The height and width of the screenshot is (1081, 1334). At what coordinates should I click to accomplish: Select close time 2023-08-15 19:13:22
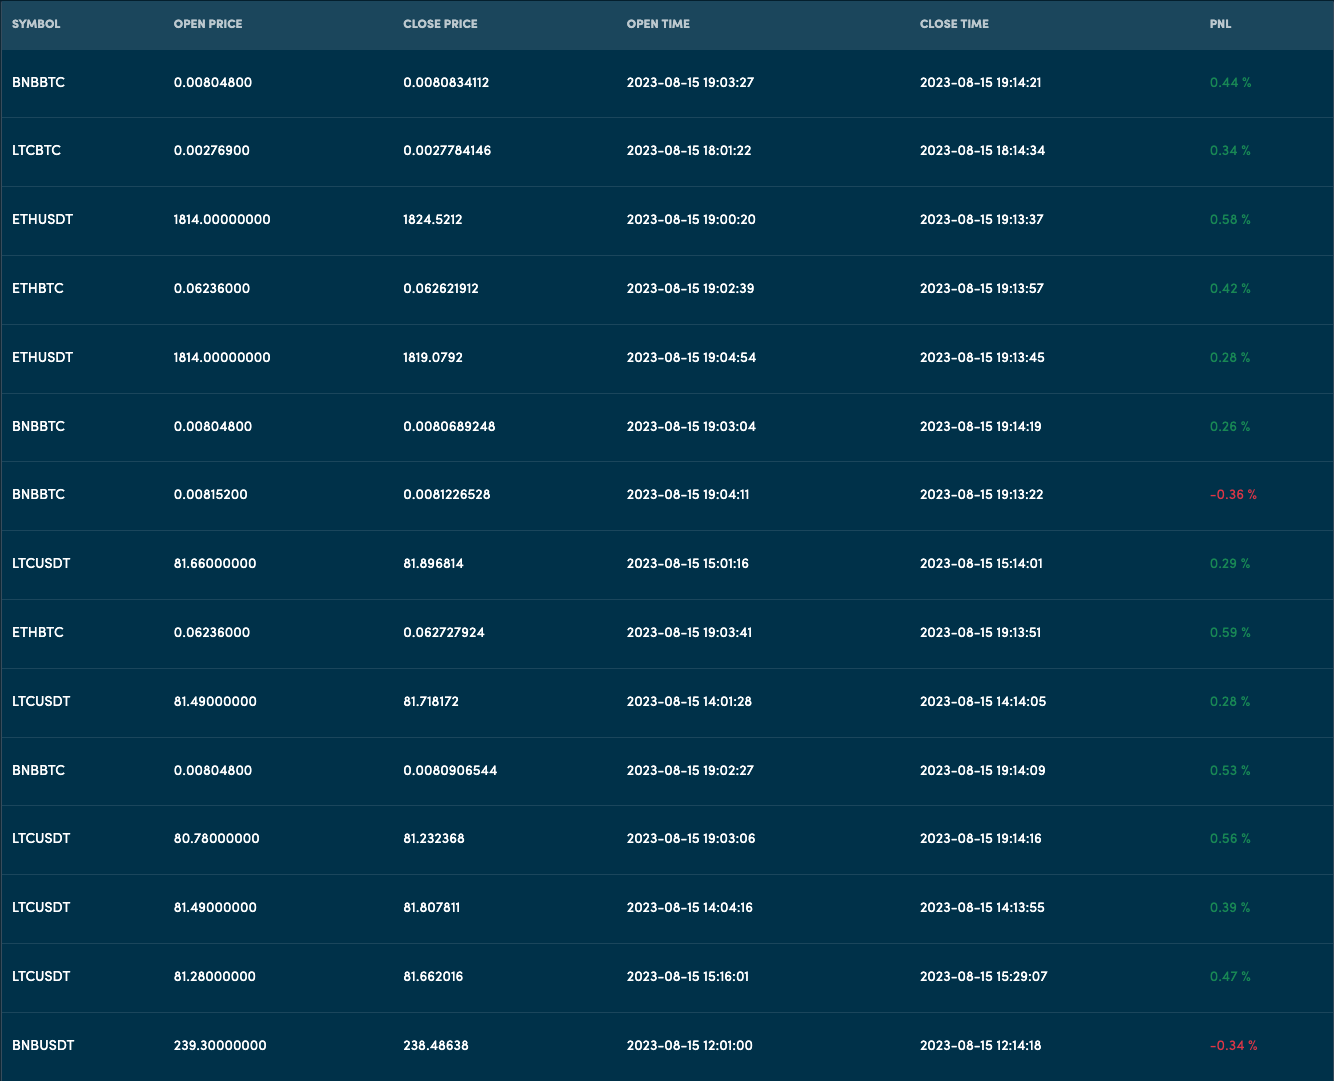point(981,495)
